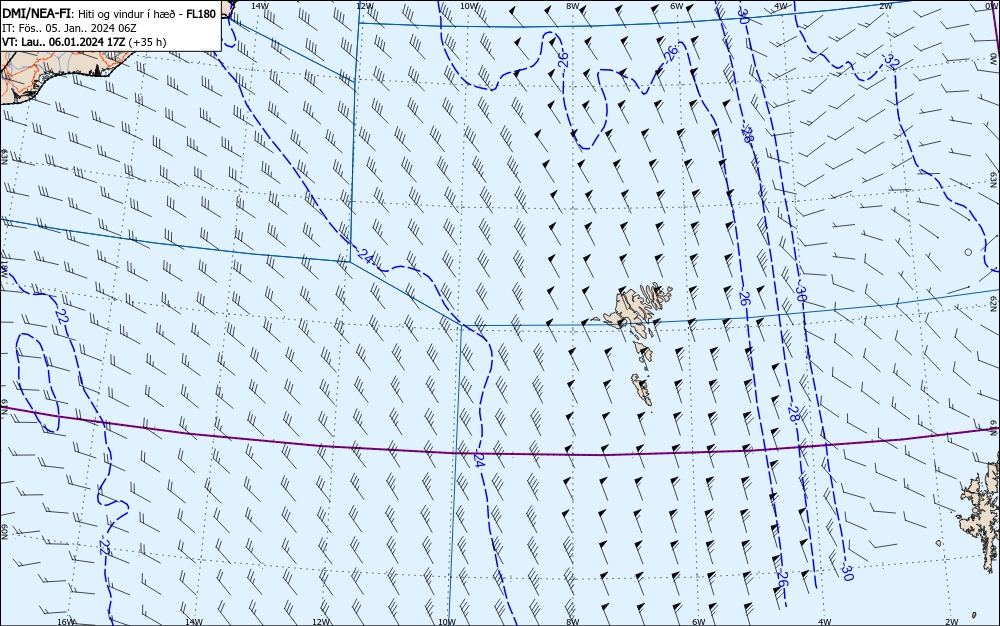Viewport: 1000px width, 626px height.
Task: Click the '(+35 h)' forecast offset text
Action: (x=147, y=42)
